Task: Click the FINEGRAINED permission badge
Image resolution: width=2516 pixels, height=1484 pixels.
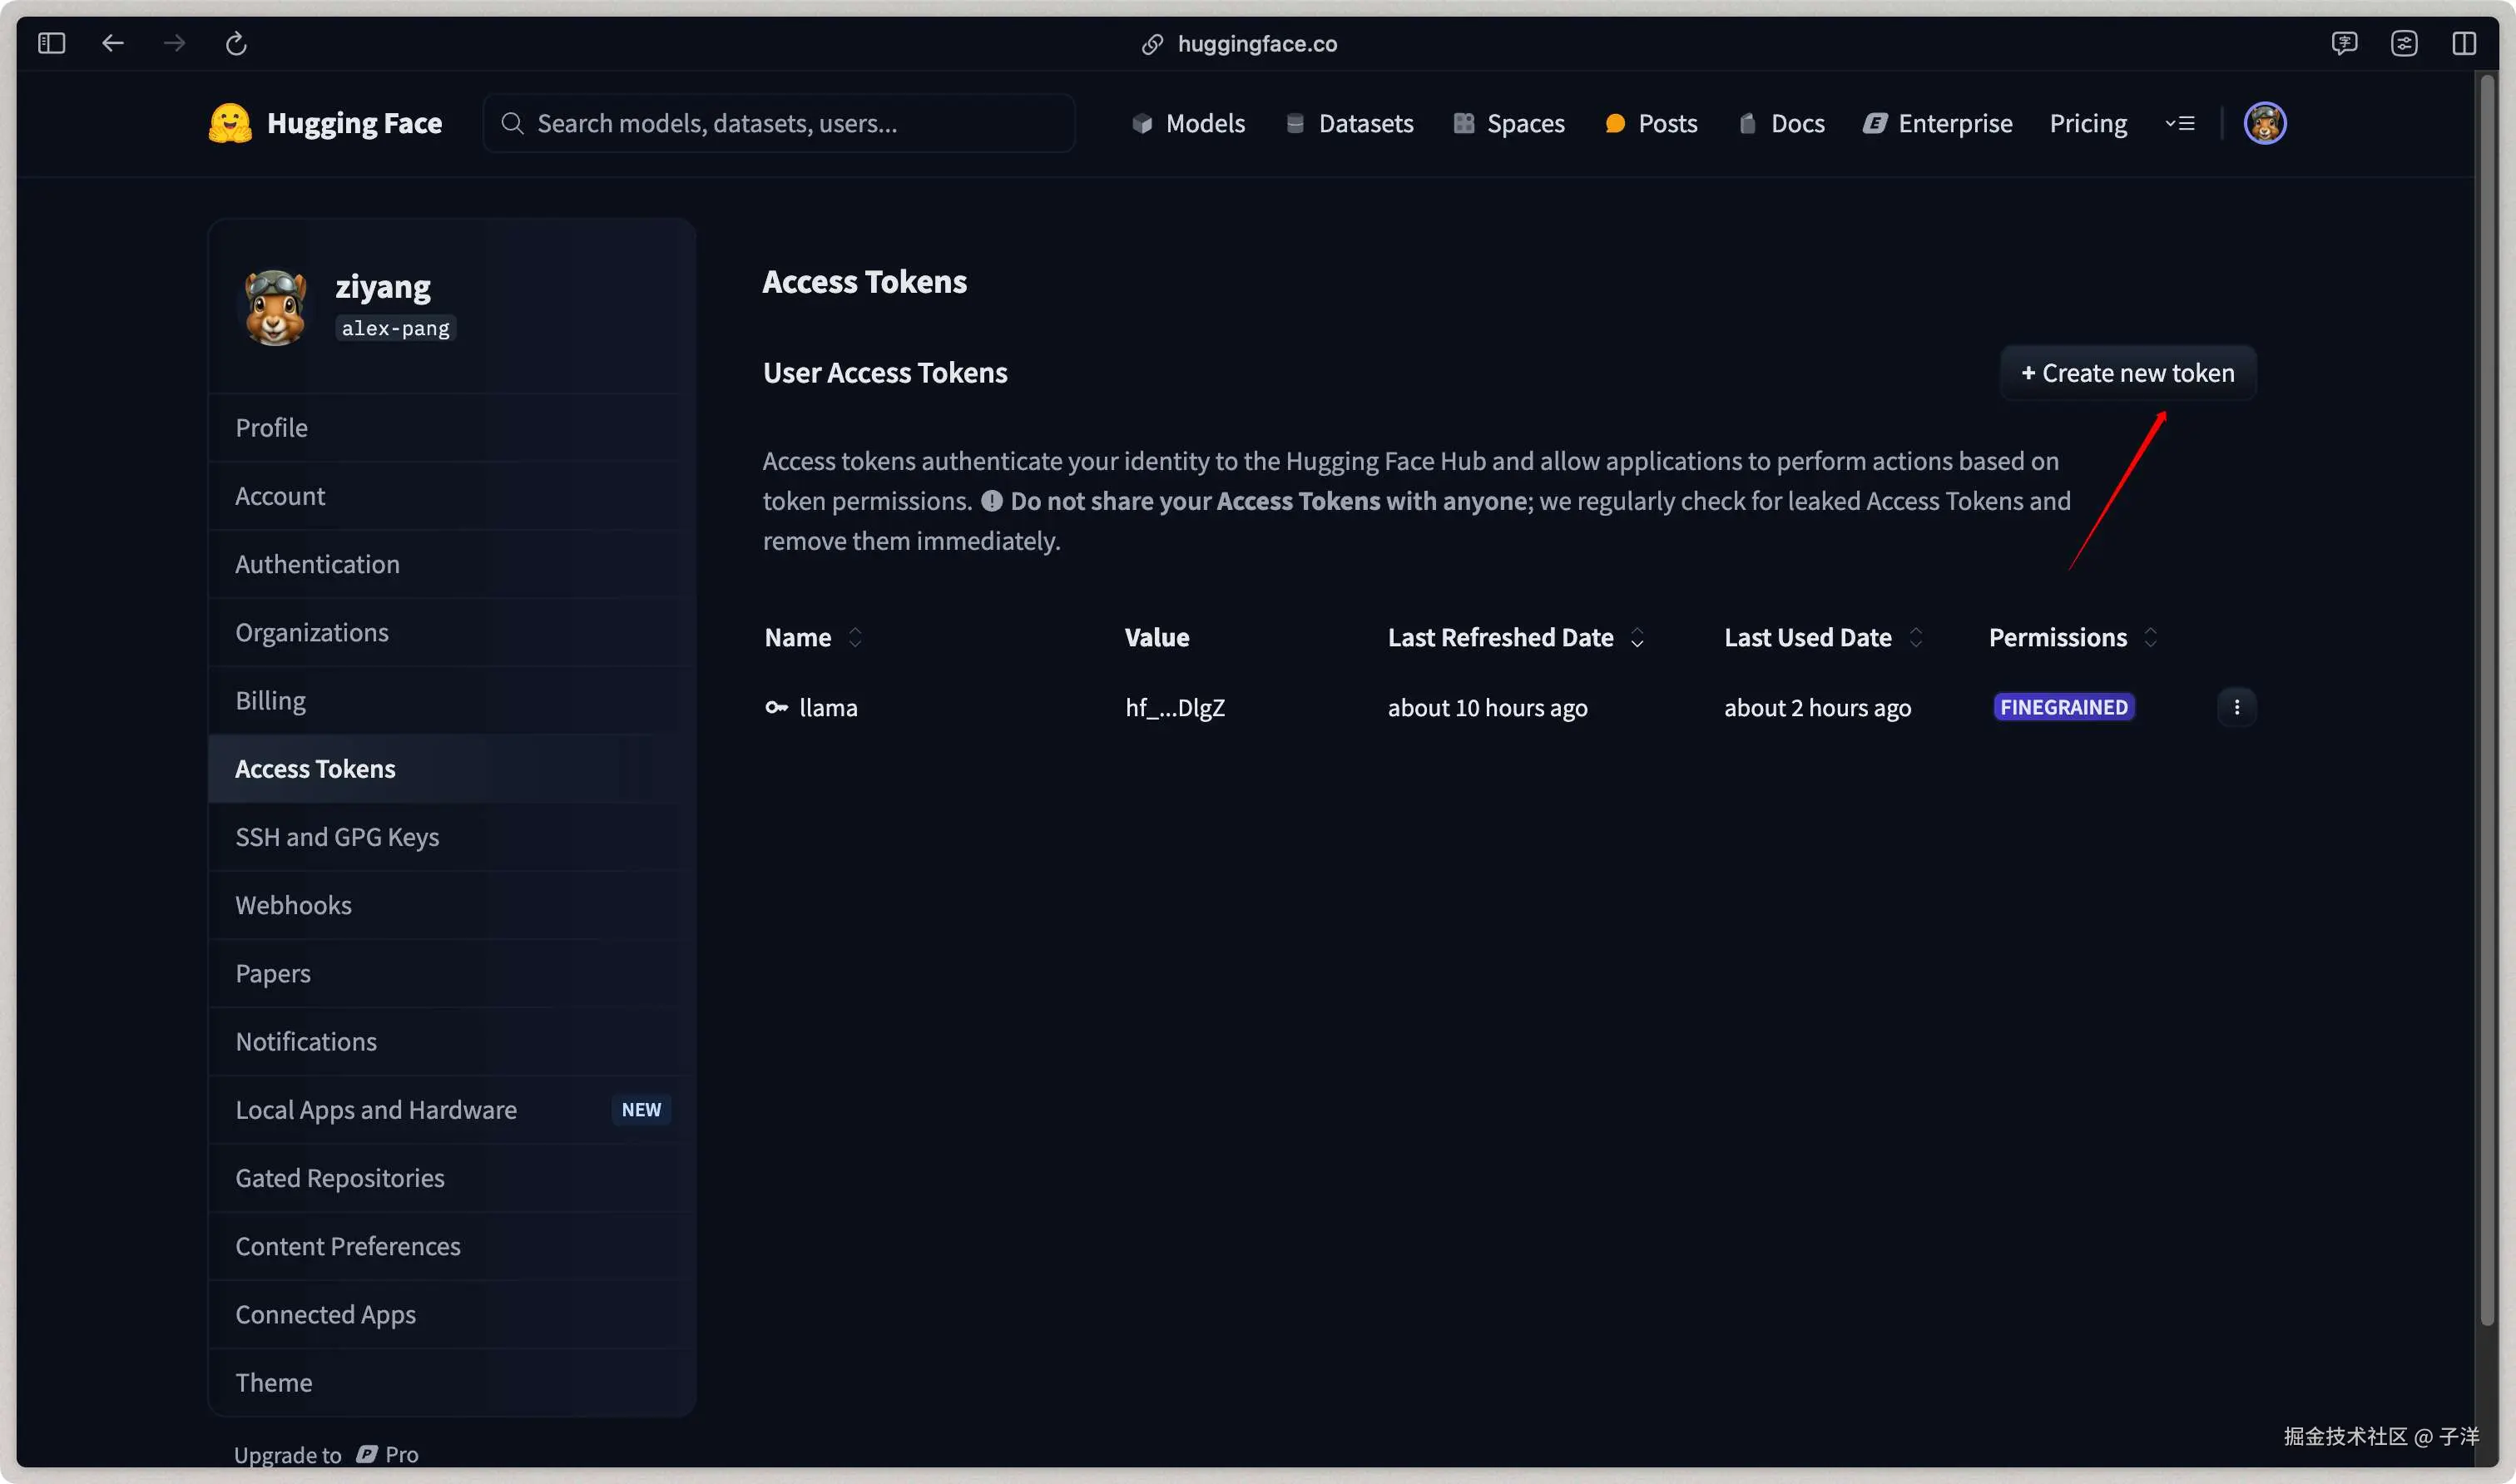Action: pyautogui.click(x=2063, y=707)
